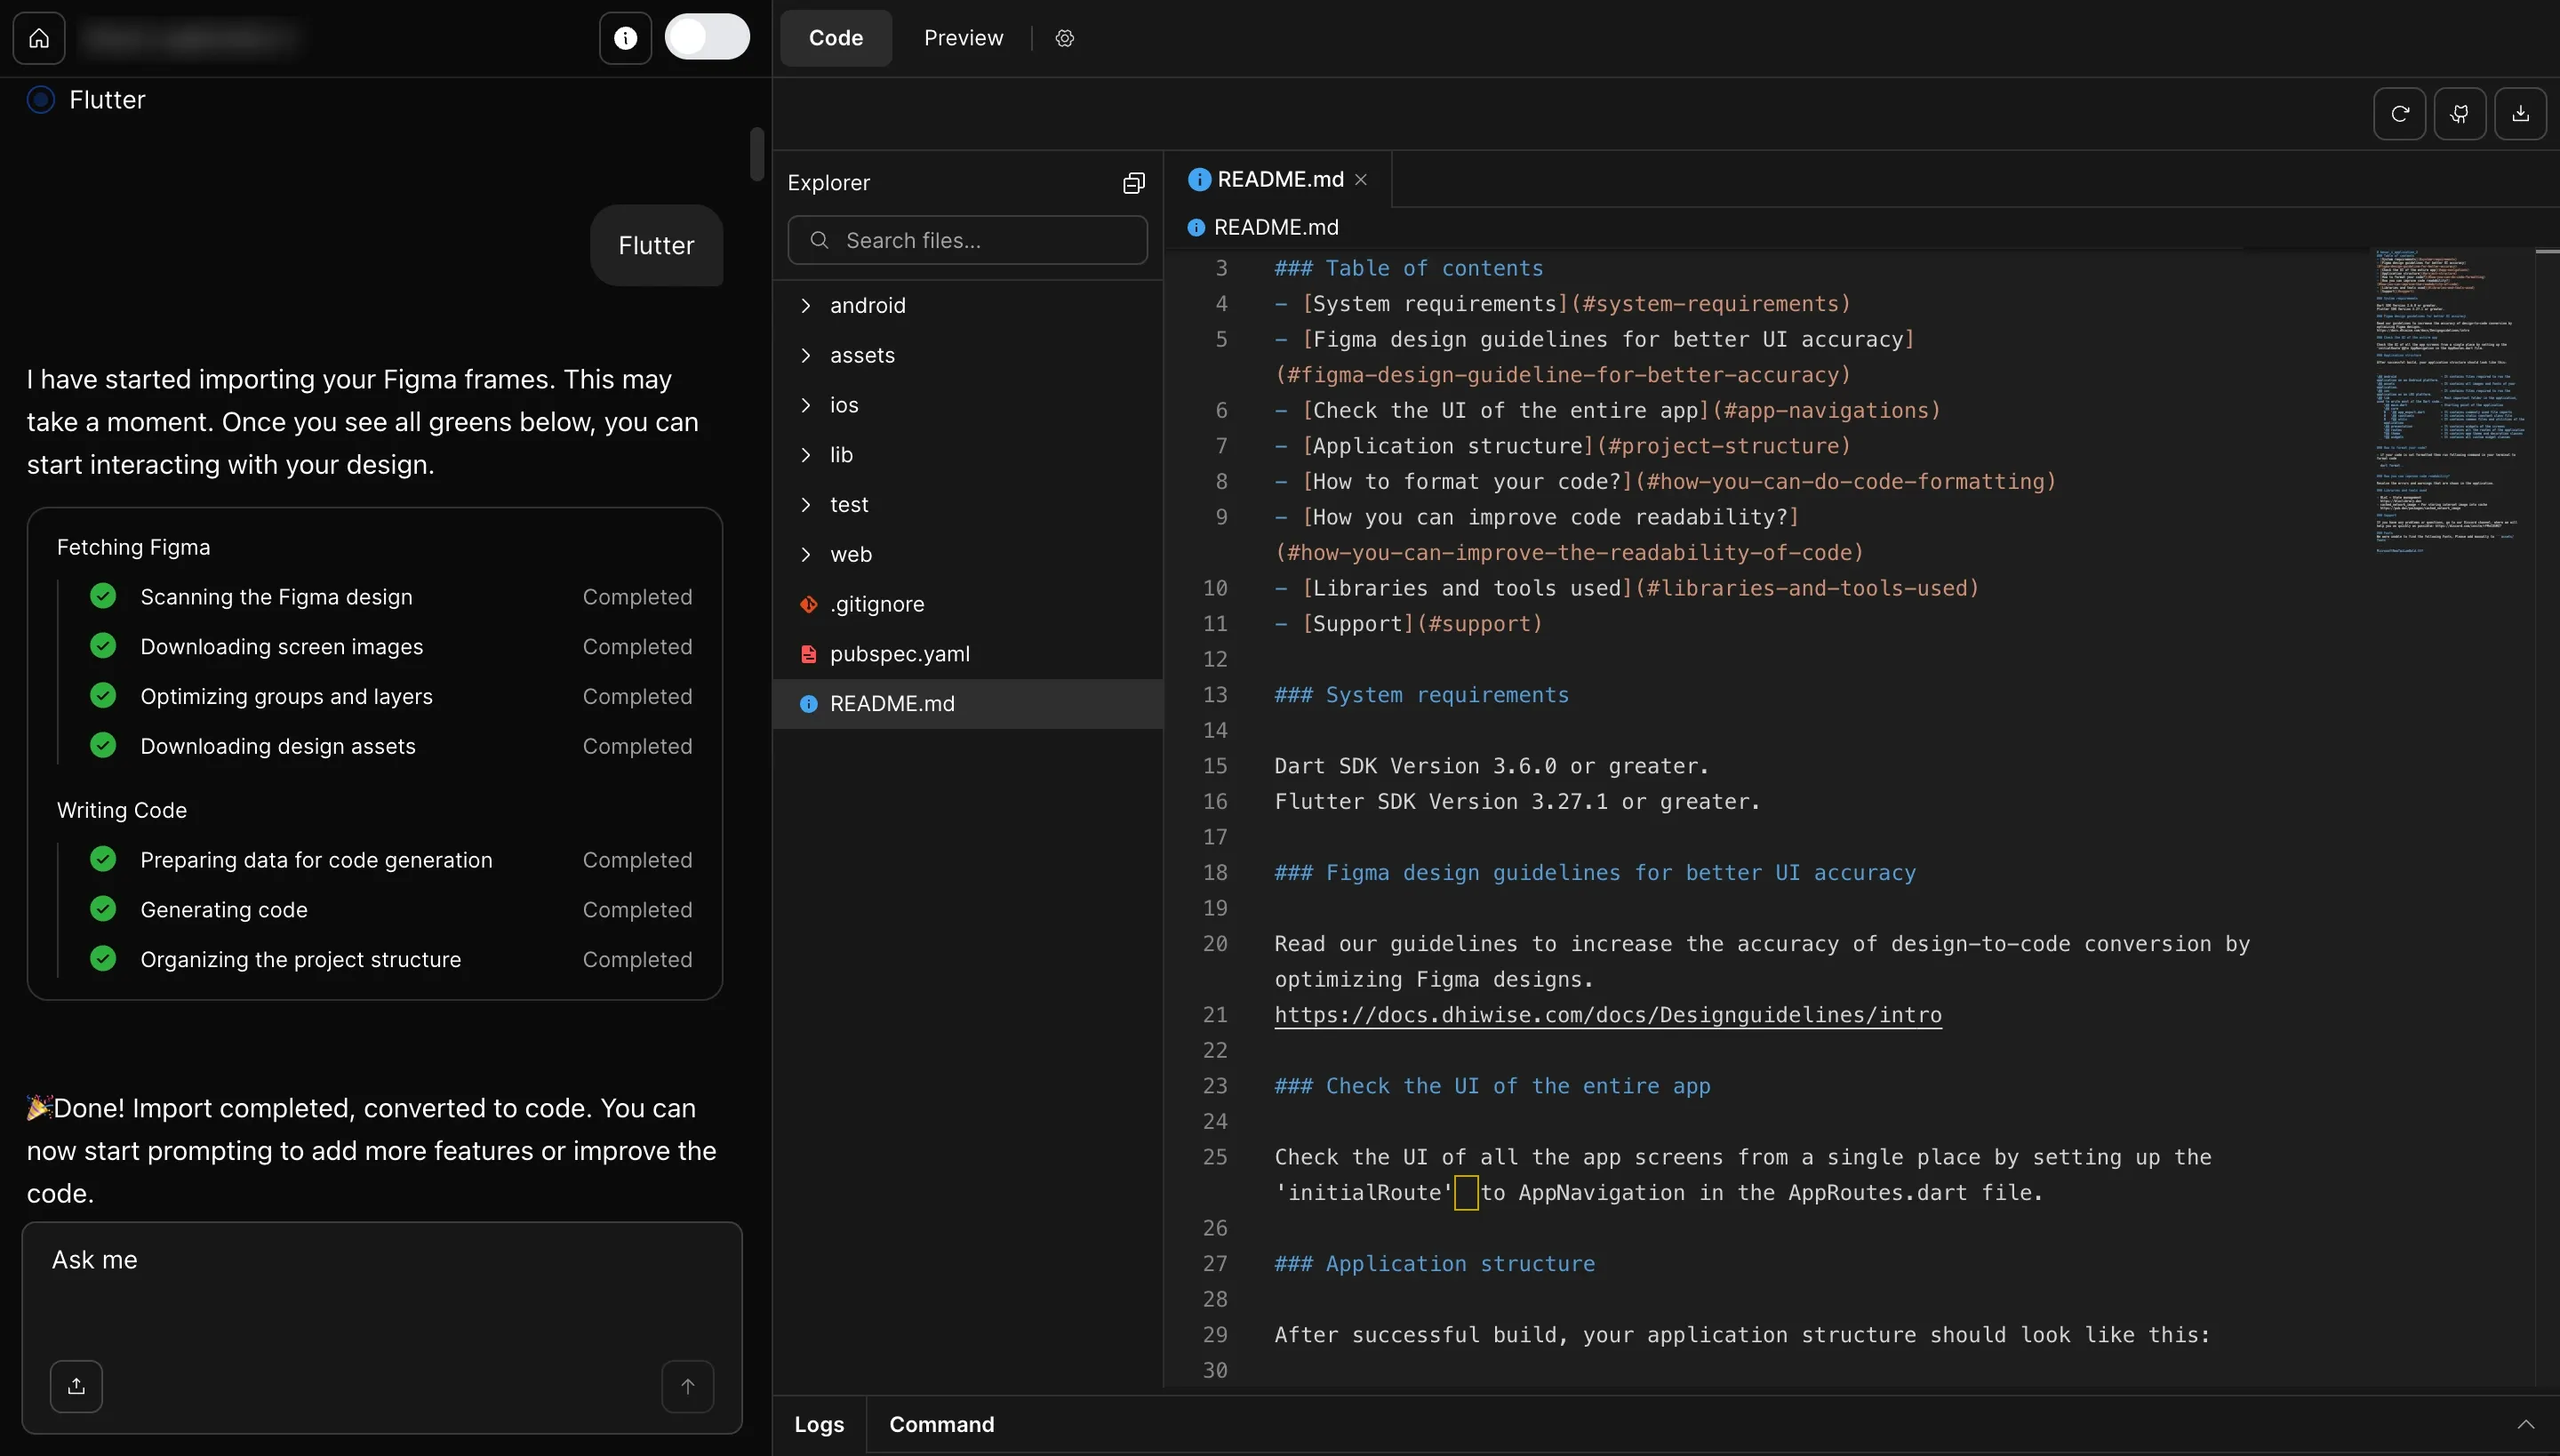Click the refresh code icon

2400,114
